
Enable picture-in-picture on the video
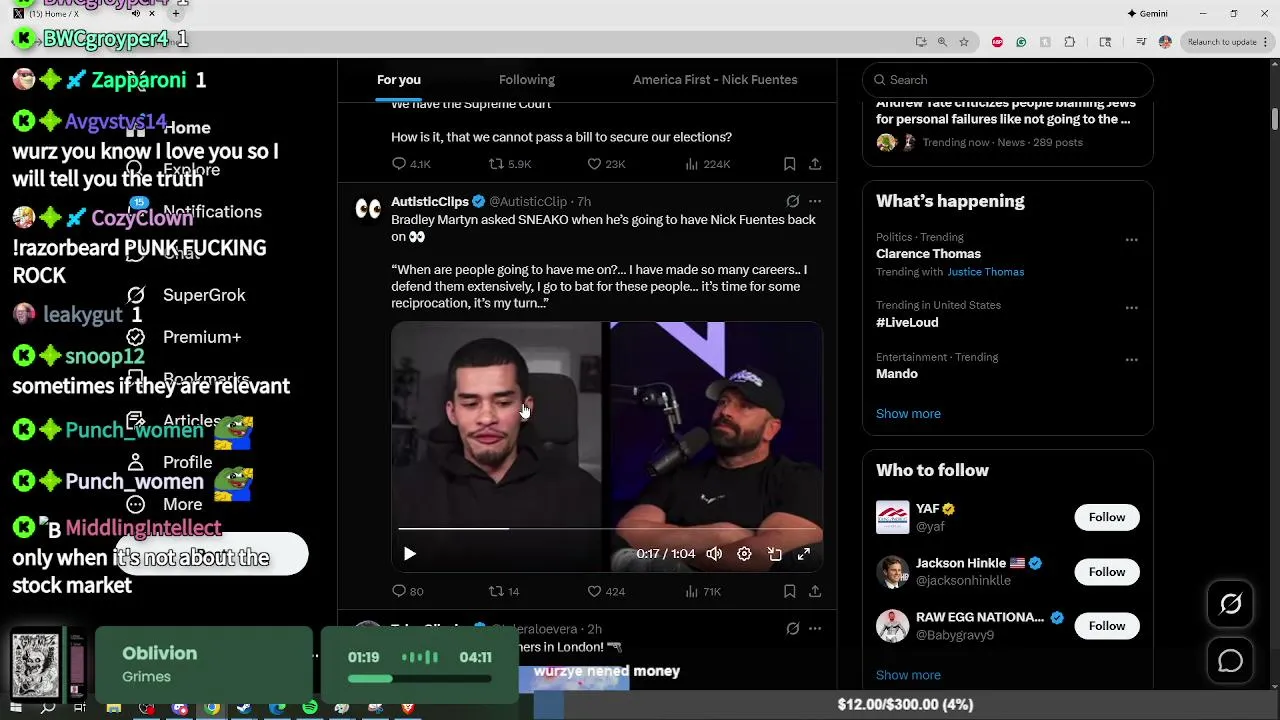(774, 554)
